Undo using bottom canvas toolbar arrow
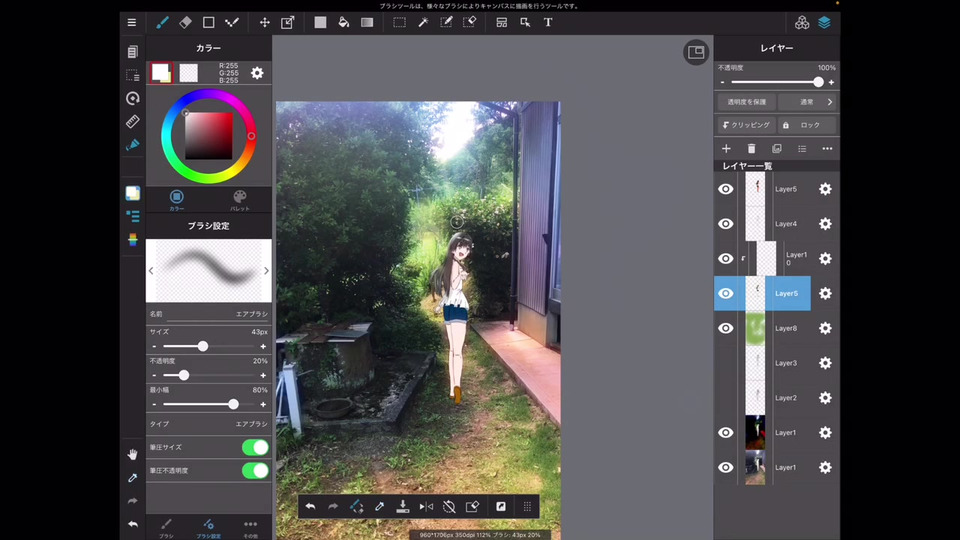The width and height of the screenshot is (960, 540). point(310,506)
